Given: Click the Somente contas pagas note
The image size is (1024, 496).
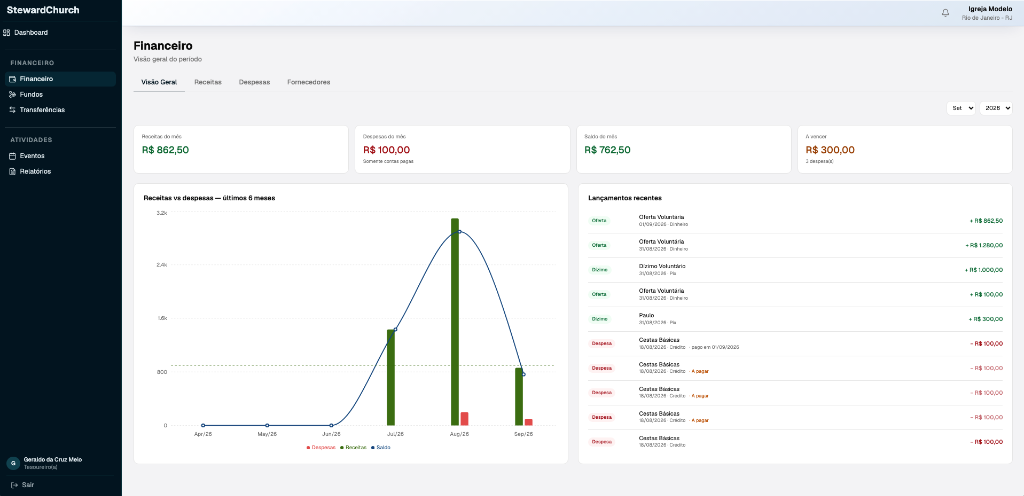Looking at the screenshot, I should click(388, 161).
